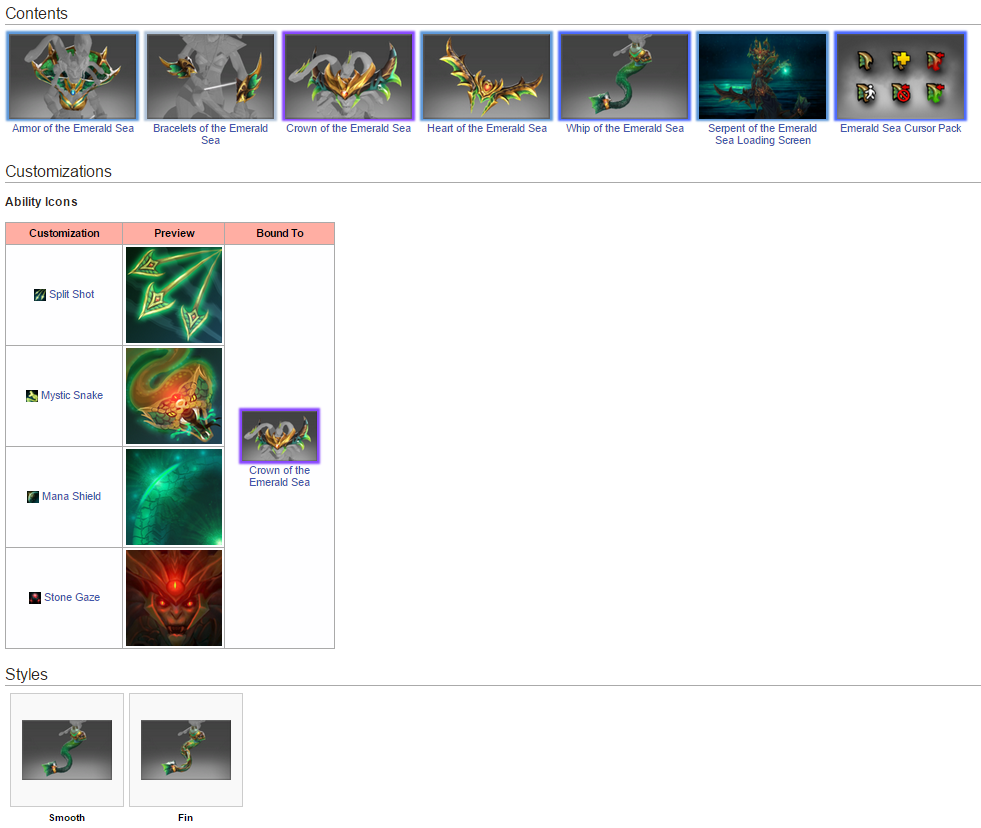981x828 pixels.
Task: Open the Serpent Loading Screen thumbnail
Action: click(762, 76)
